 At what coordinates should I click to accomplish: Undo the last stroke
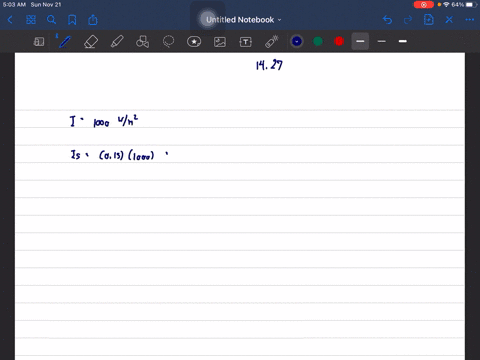click(387, 20)
